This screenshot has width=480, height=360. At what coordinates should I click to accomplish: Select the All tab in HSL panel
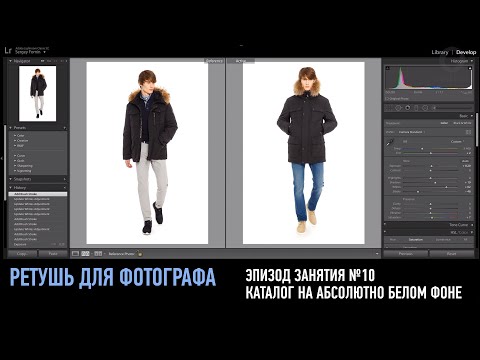click(466, 239)
